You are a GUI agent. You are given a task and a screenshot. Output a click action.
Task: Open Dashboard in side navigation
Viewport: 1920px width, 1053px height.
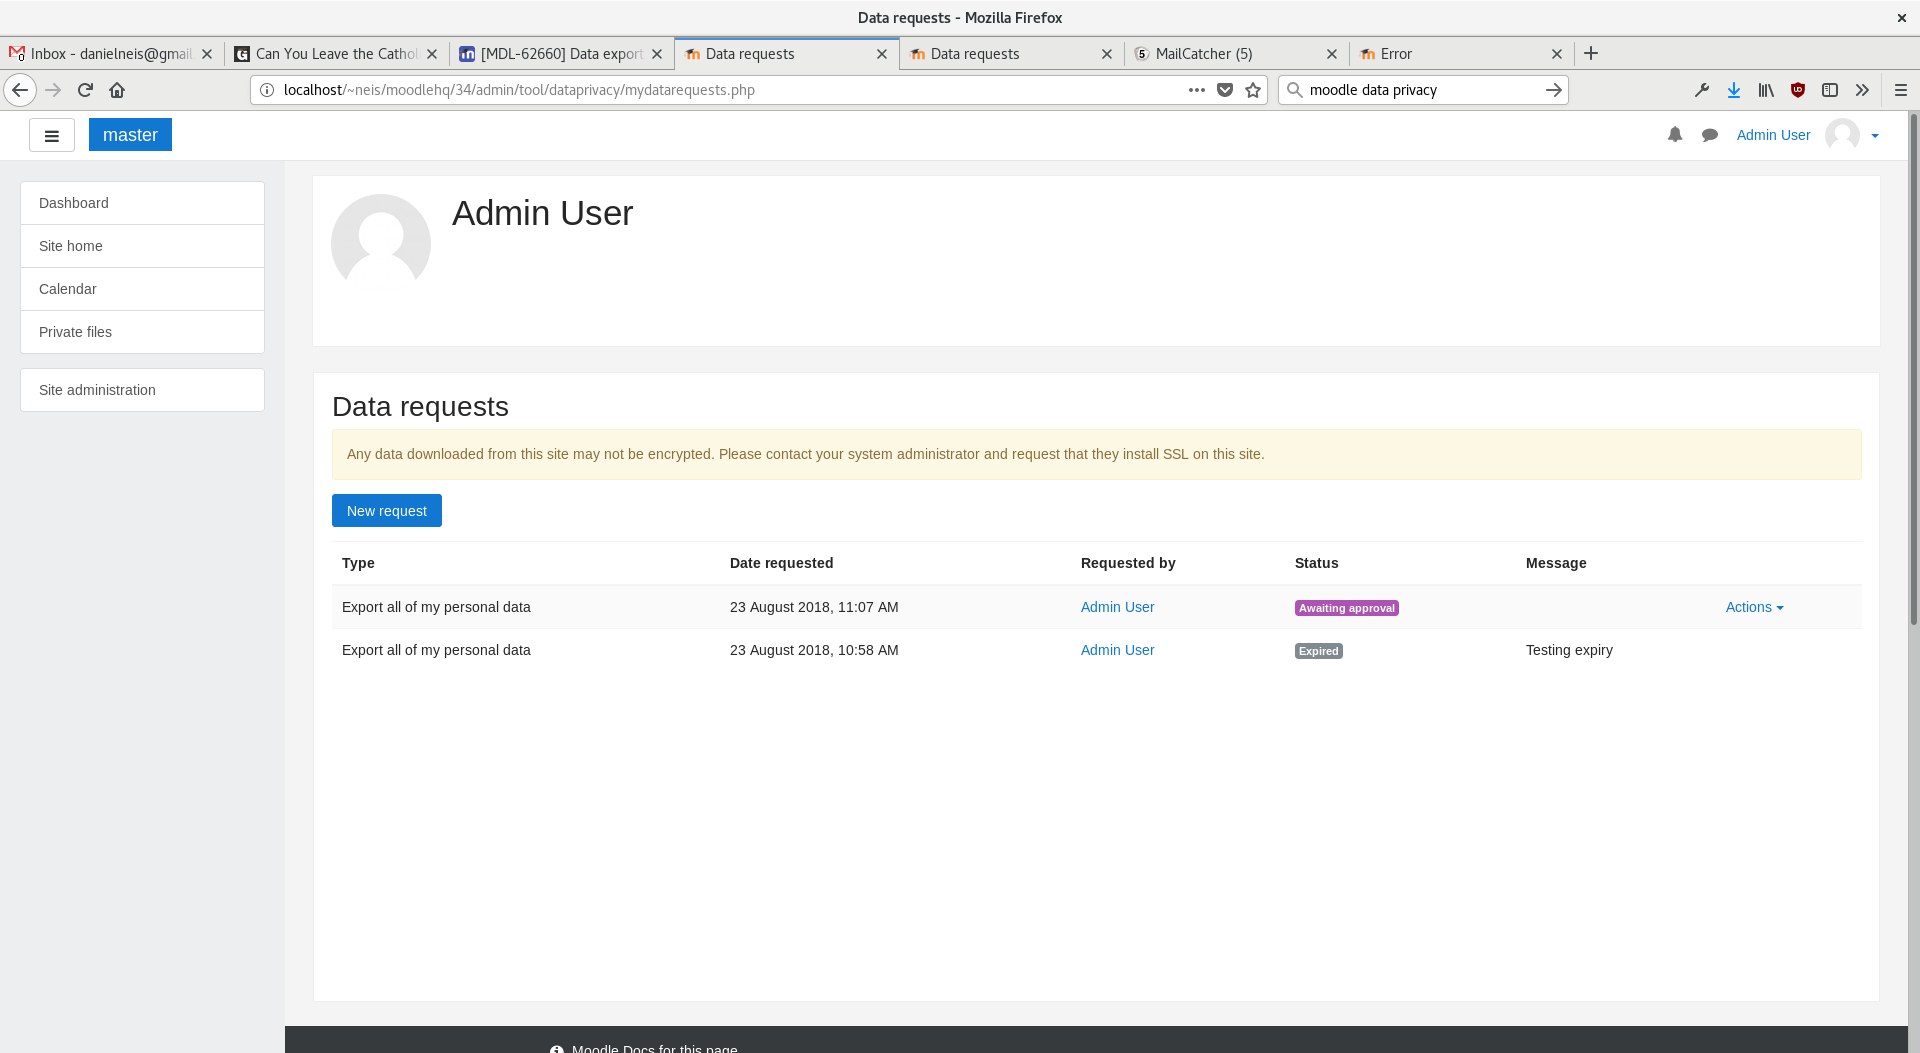[x=142, y=203]
